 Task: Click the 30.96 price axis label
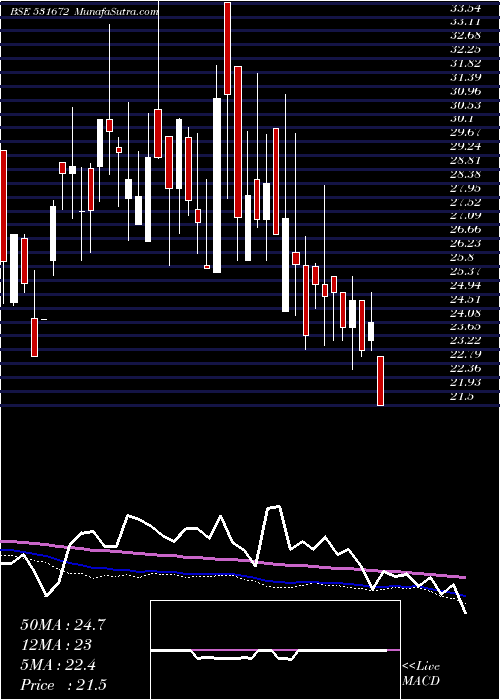point(465,91)
